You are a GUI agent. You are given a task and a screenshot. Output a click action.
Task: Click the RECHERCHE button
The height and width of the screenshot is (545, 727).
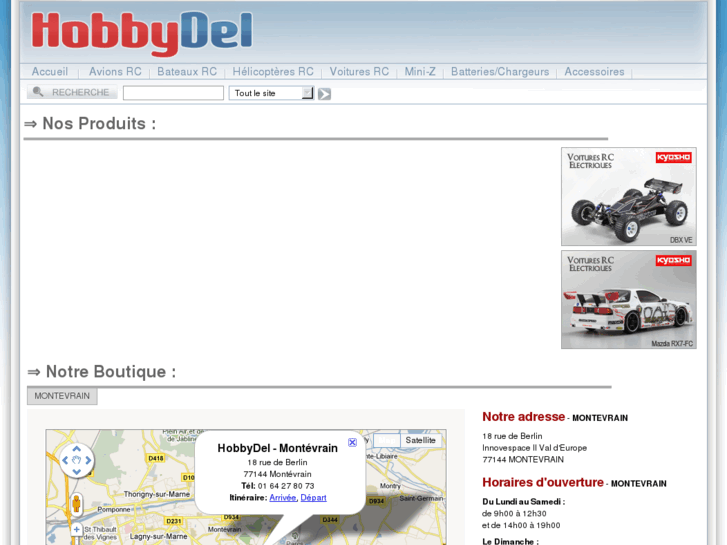[72, 92]
